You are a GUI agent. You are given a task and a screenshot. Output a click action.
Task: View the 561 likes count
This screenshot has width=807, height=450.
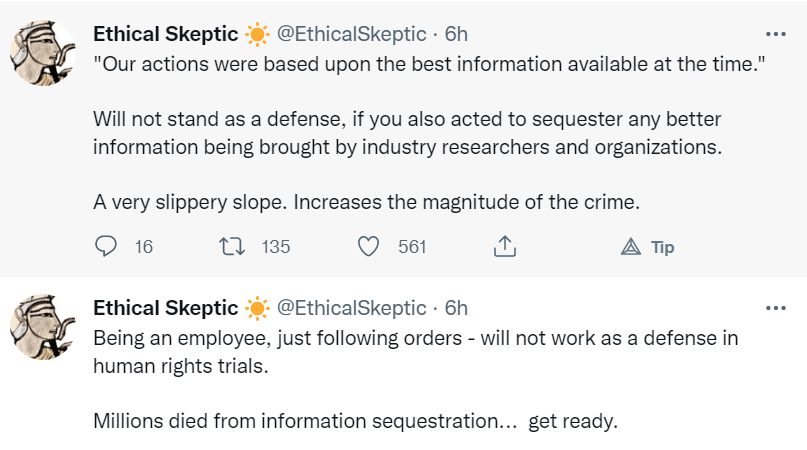click(x=412, y=247)
